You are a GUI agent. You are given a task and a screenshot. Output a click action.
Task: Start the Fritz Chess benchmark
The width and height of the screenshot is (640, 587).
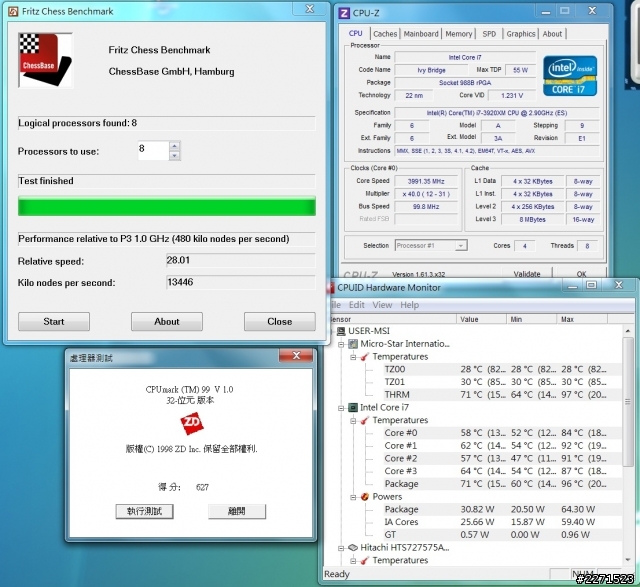point(54,322)
